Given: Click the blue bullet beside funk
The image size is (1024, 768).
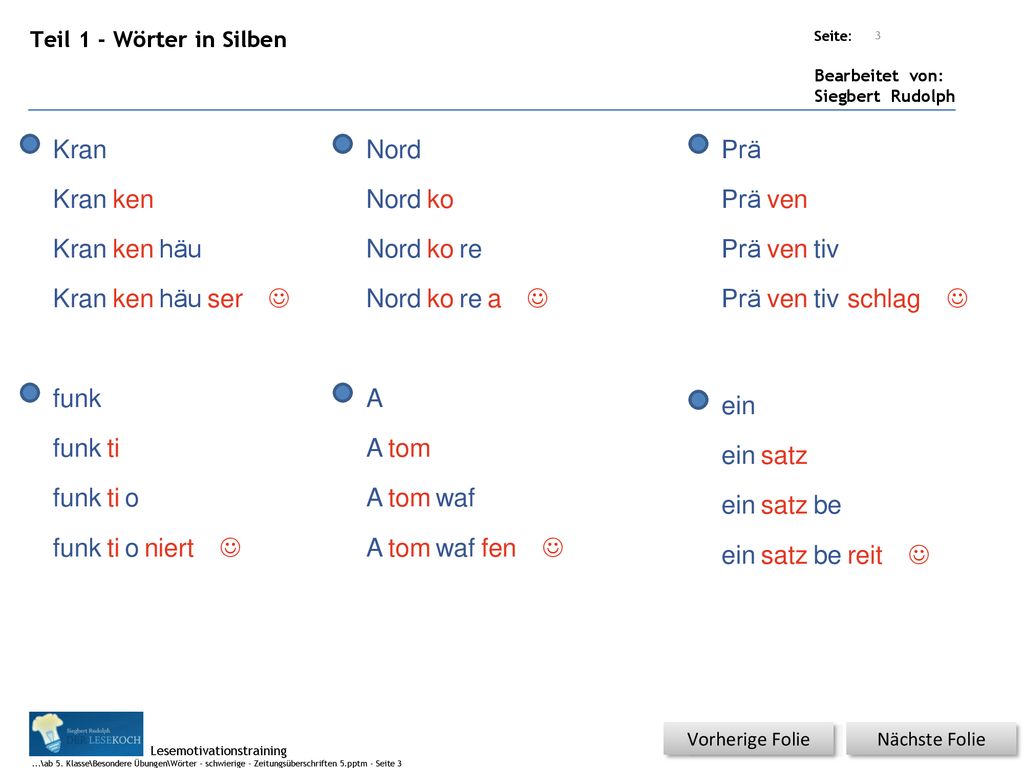Looking at the screenshot, I should [x=30, y=392].
